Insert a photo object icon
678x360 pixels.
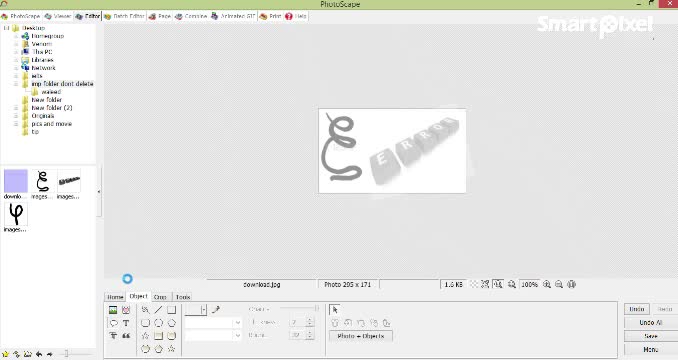pos(113,310)
